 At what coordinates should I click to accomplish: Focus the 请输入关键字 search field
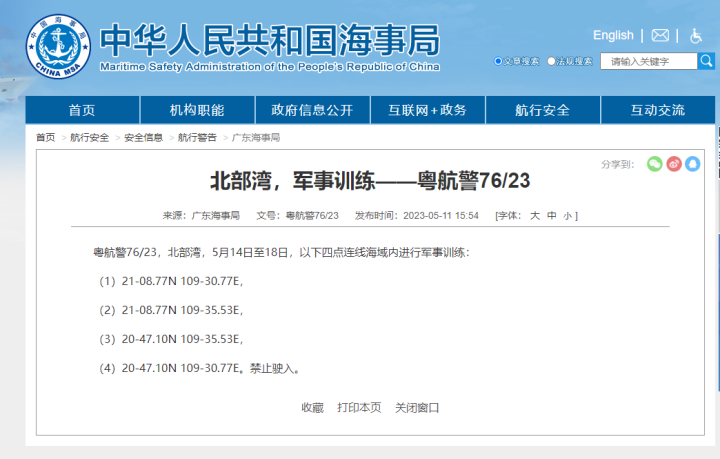(x=649, y=61)
